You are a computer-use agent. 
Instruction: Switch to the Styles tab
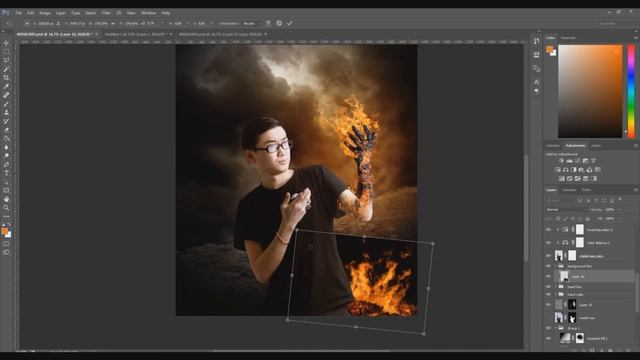pyautogui.click(x=596, y=146)
